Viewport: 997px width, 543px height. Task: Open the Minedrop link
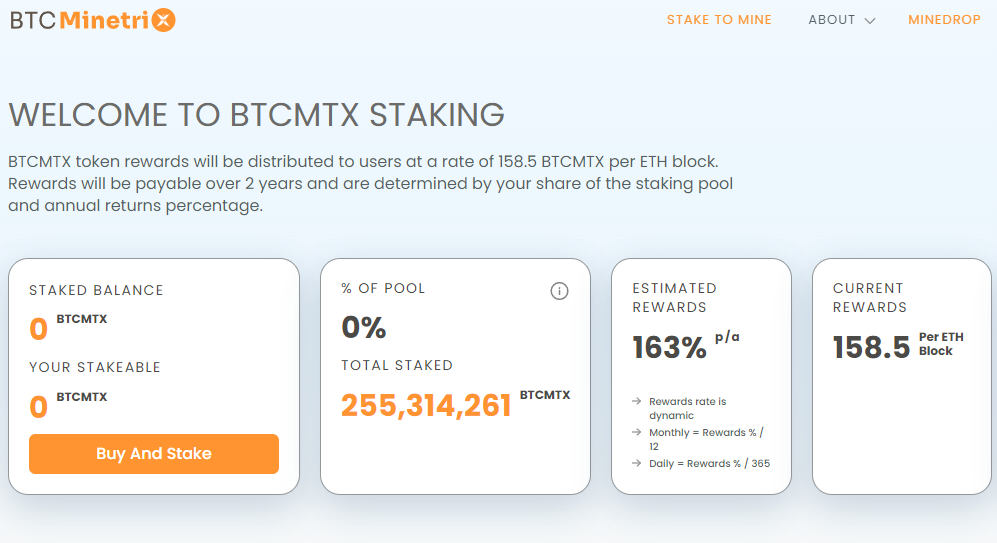tap(944, 20)
